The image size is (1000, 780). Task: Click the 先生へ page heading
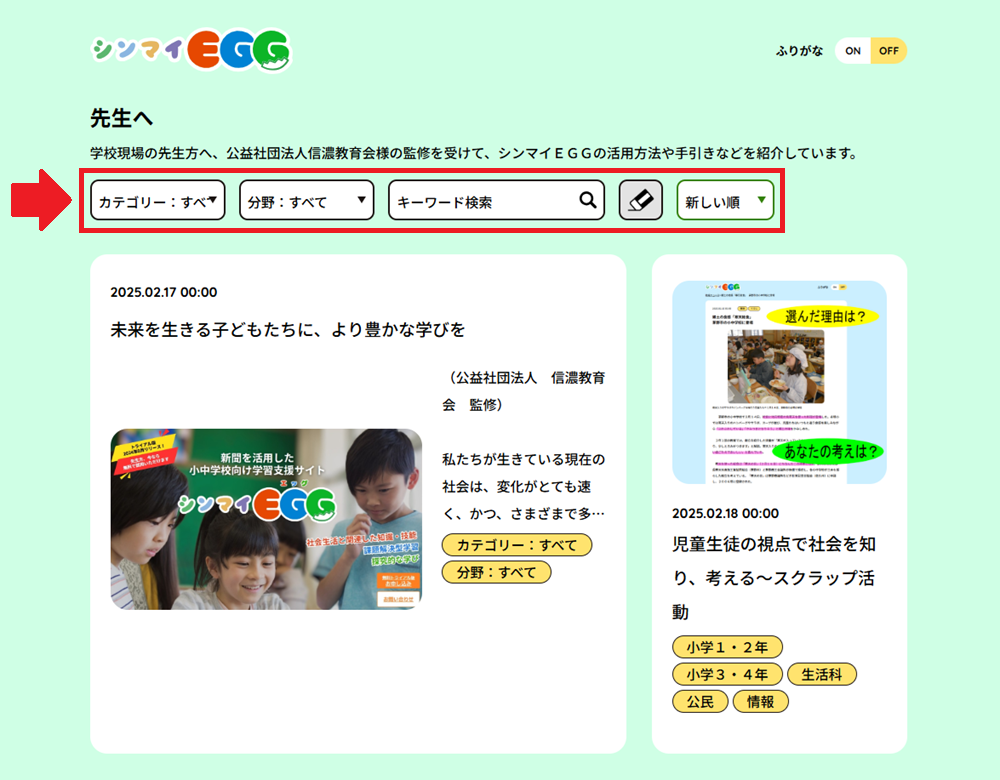[121, 118]
